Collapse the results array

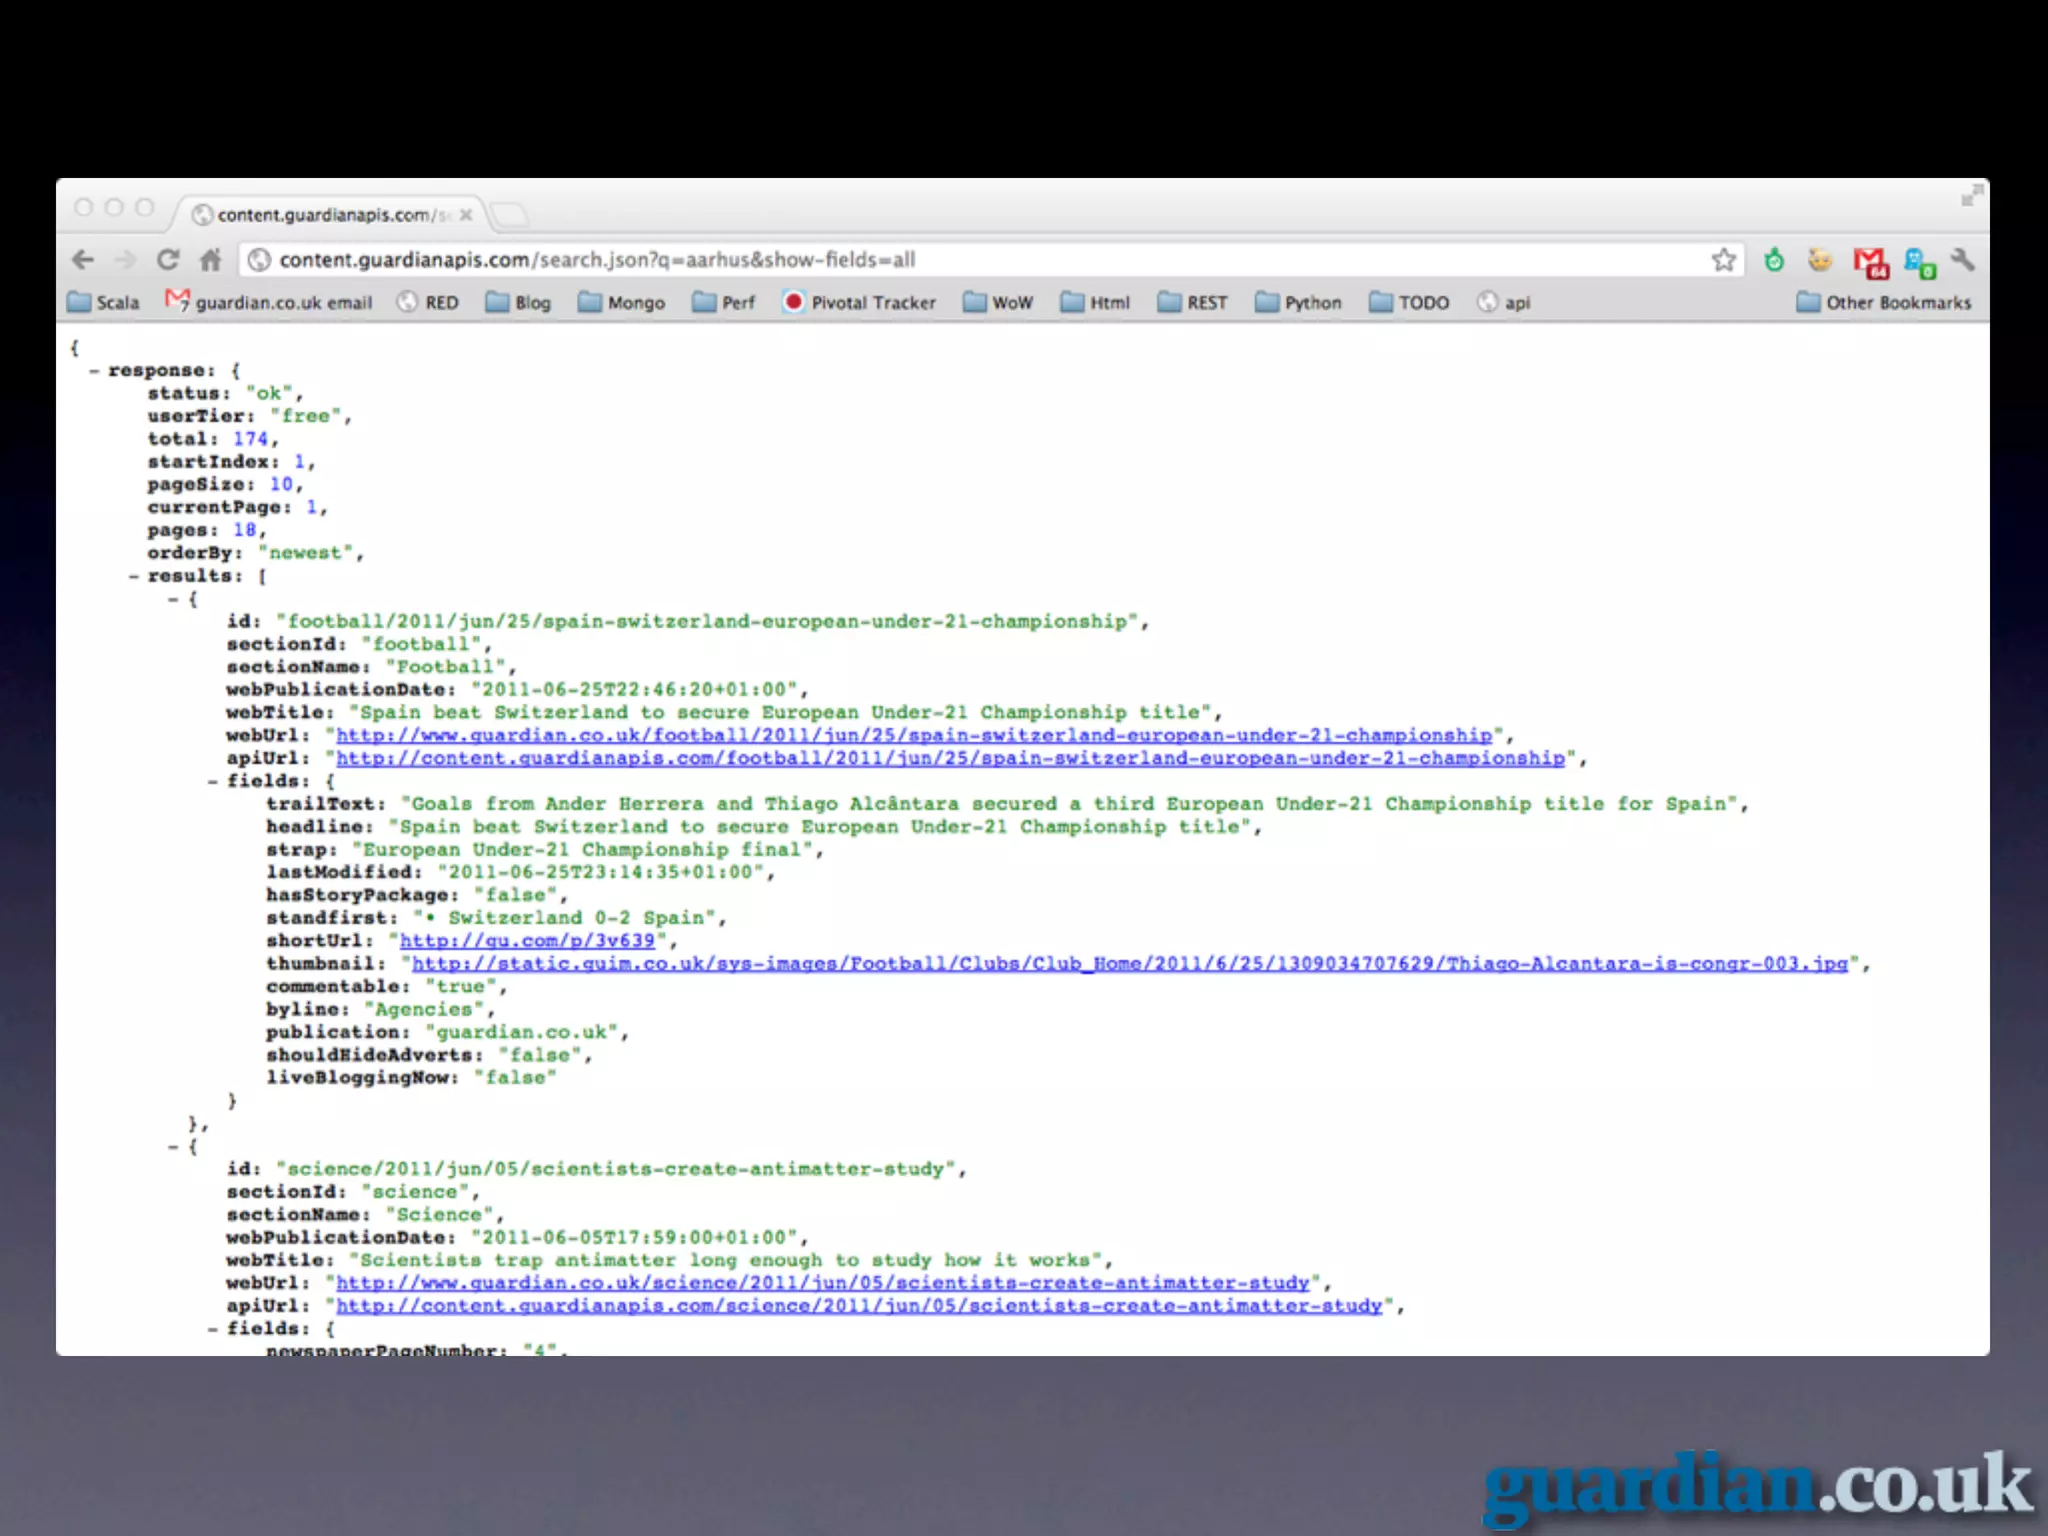point(134,577)
